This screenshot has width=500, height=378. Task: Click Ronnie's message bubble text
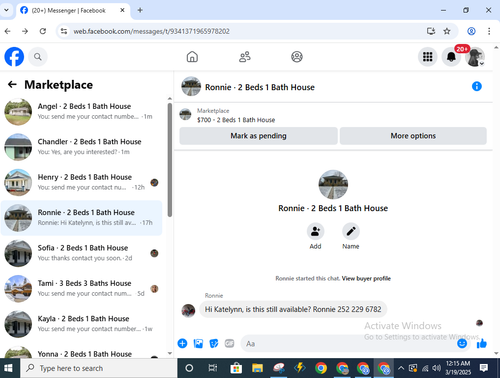[x=293, y=309]
